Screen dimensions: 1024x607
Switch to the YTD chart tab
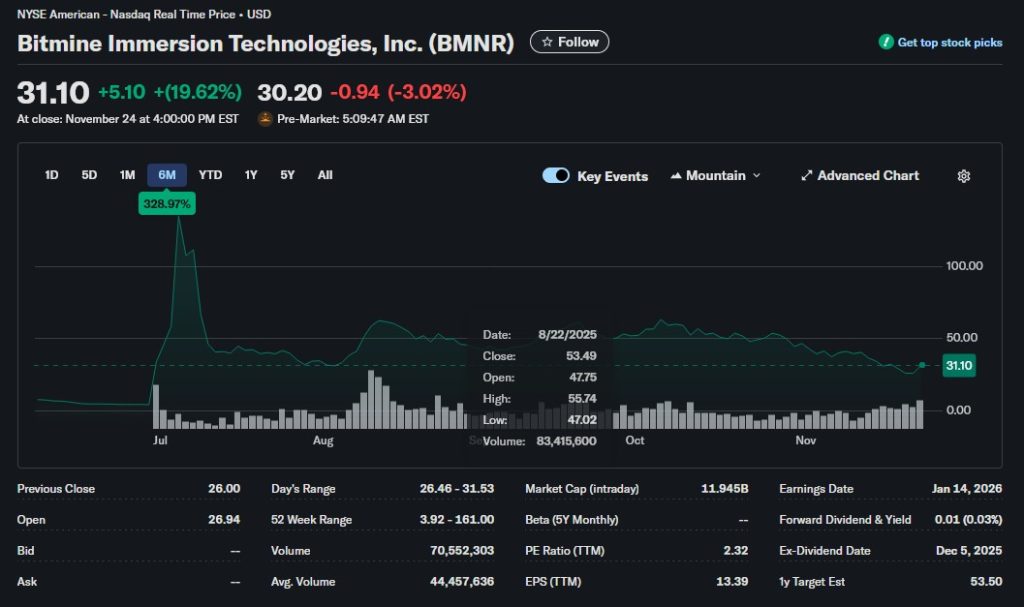(x=210, y=174)
